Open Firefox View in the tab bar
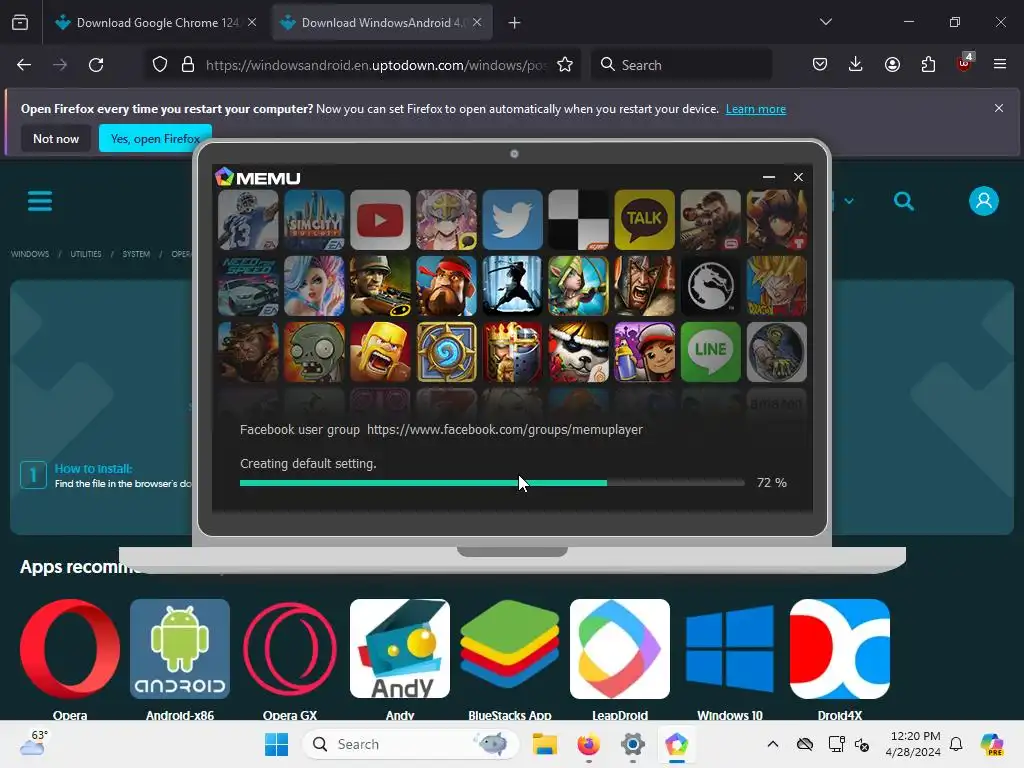Image resolution: width=1024 pixels, height=768 pixels. [20, 23]
